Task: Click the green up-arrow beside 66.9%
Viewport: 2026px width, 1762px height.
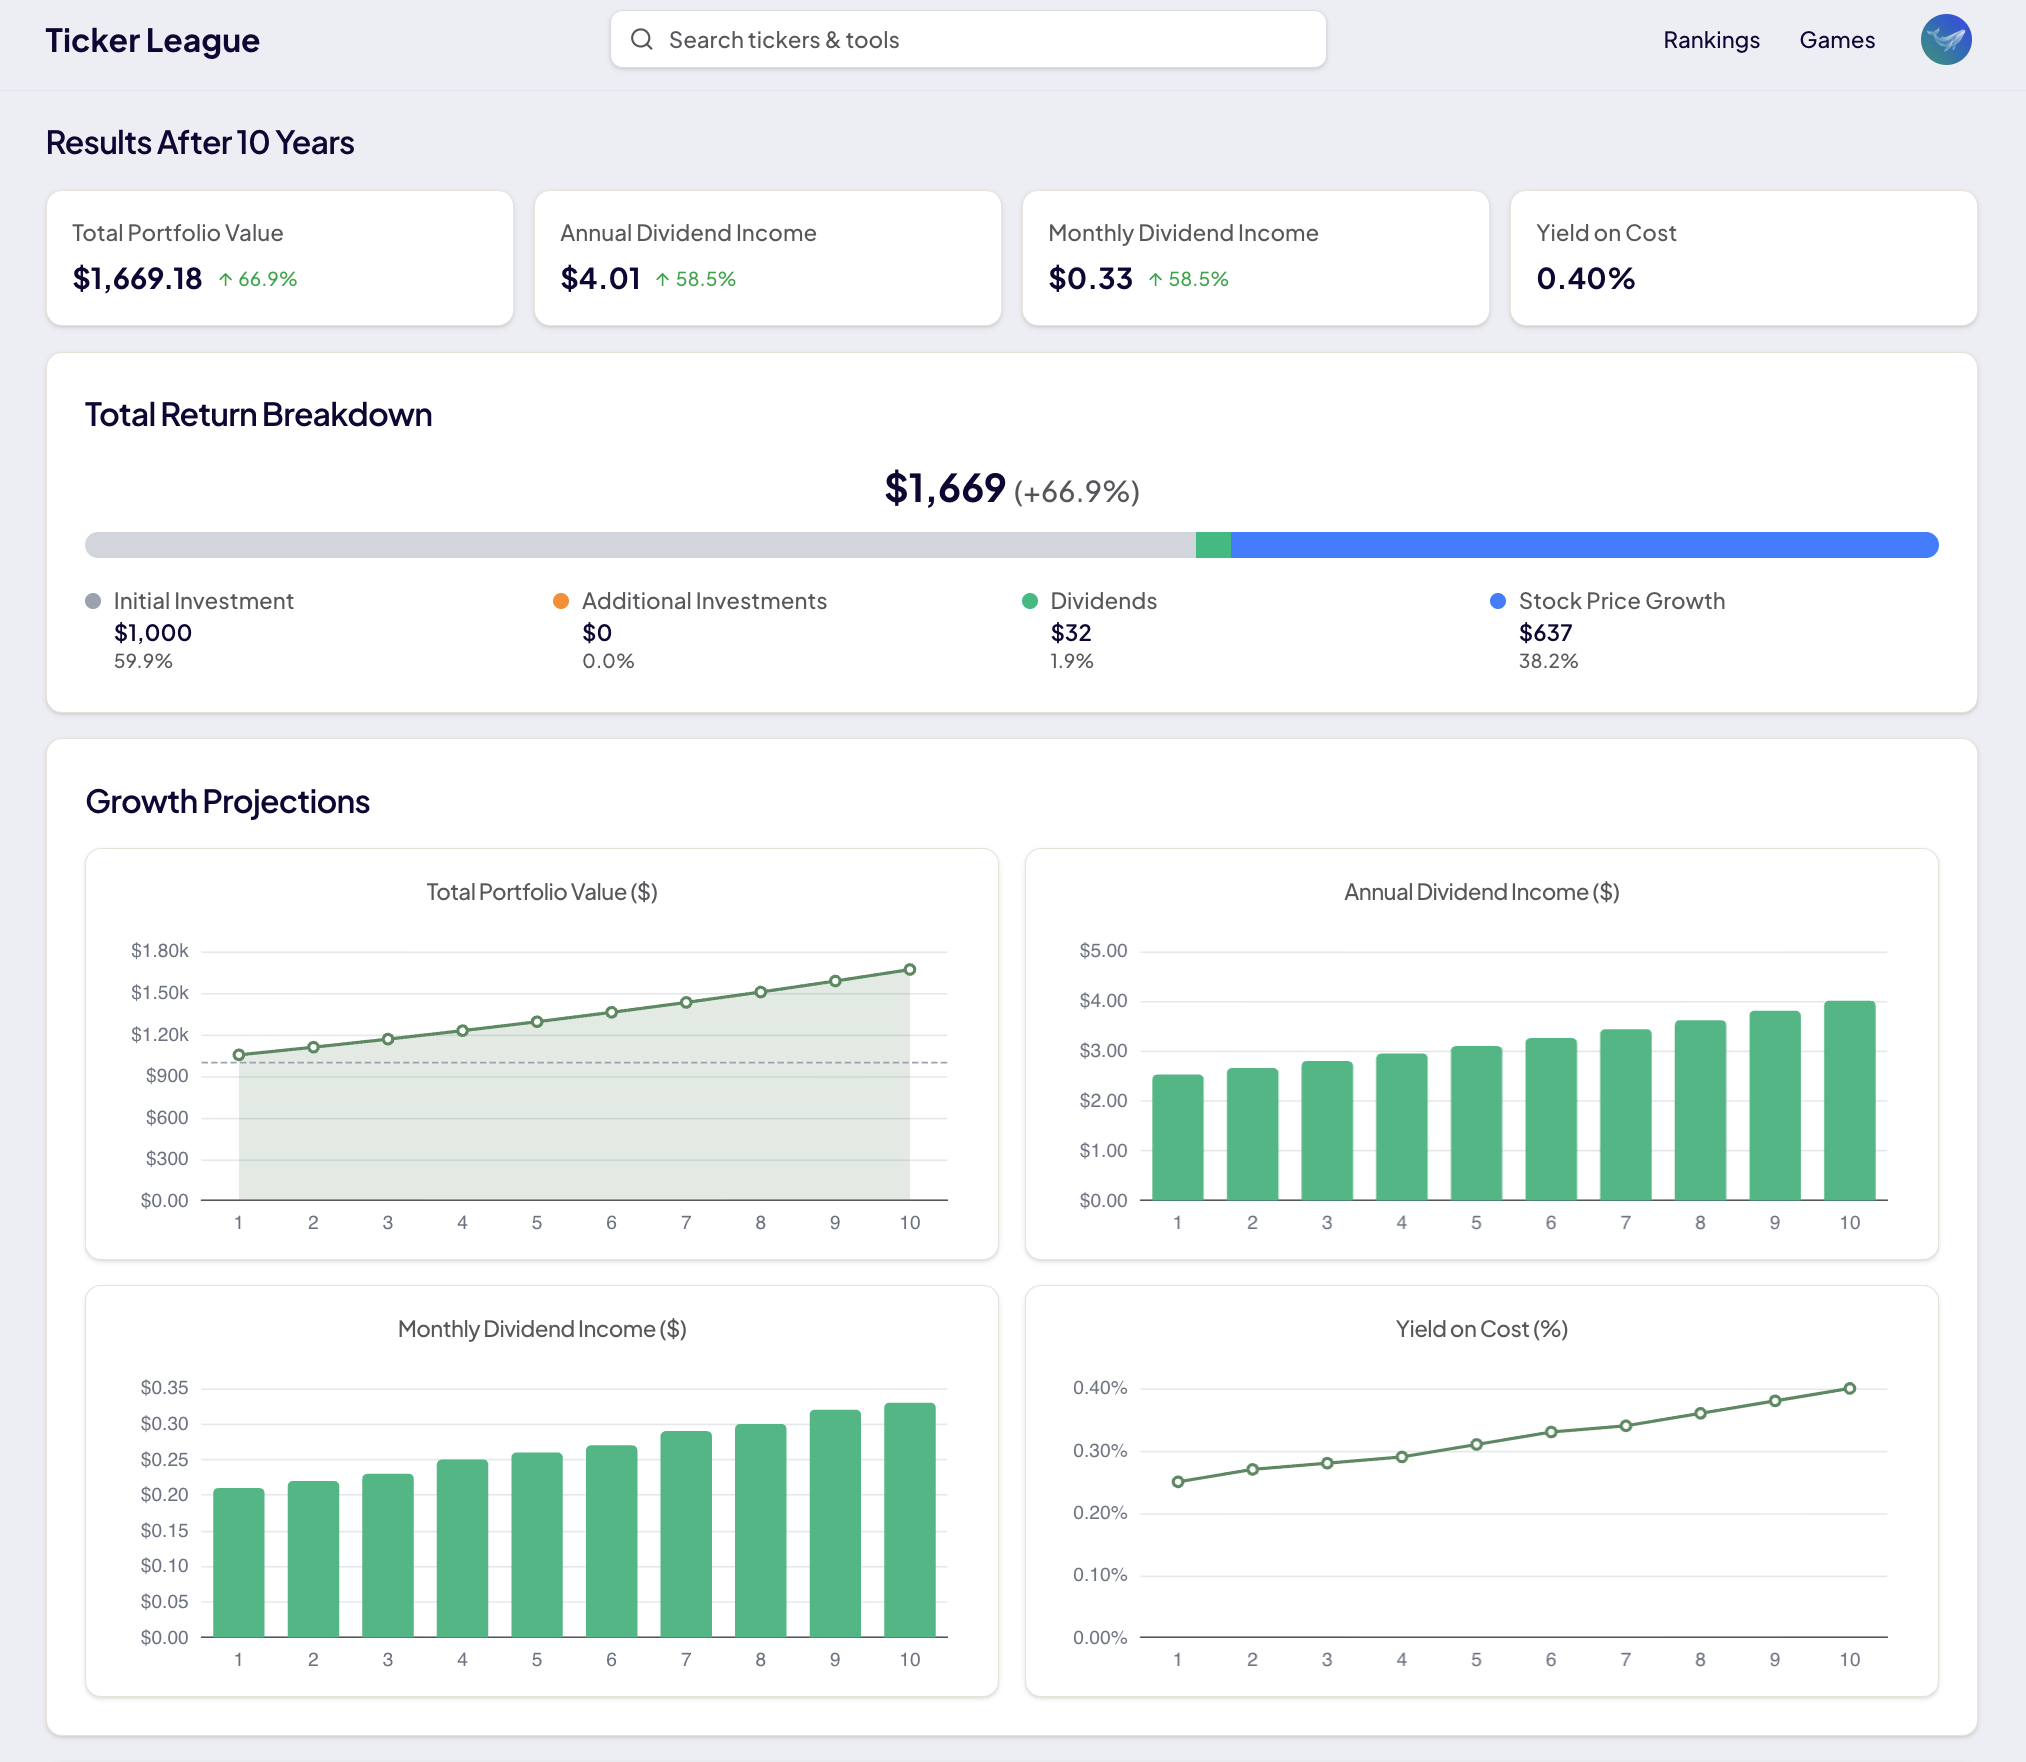Action: pyautogui.click(x=226, y=280)
